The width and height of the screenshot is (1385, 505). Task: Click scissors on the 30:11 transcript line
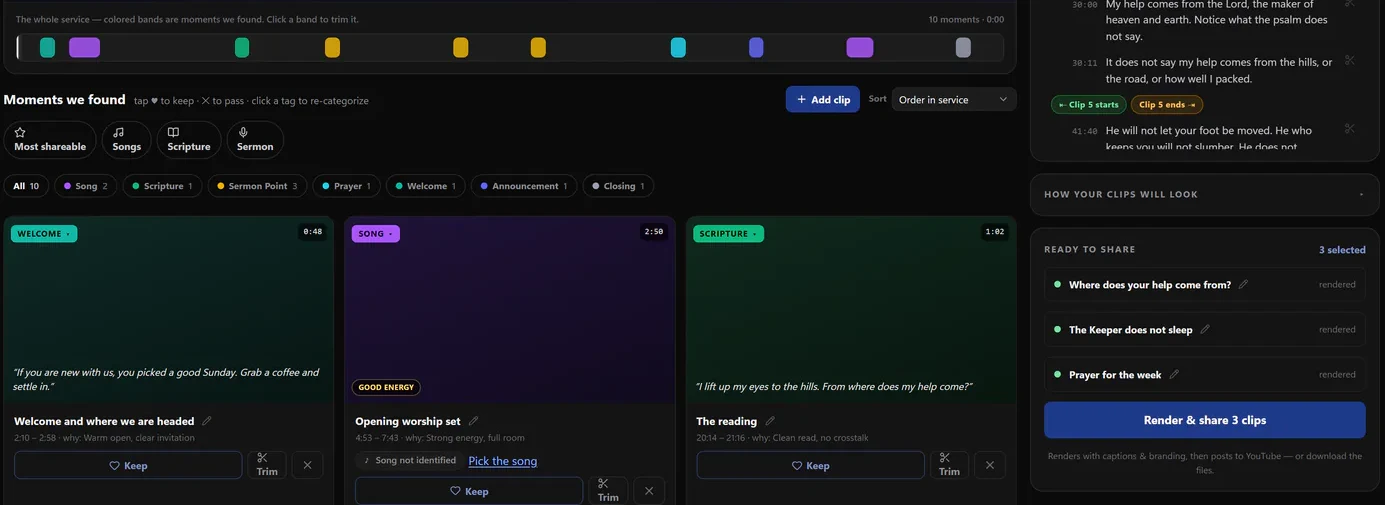(1349, 61)
